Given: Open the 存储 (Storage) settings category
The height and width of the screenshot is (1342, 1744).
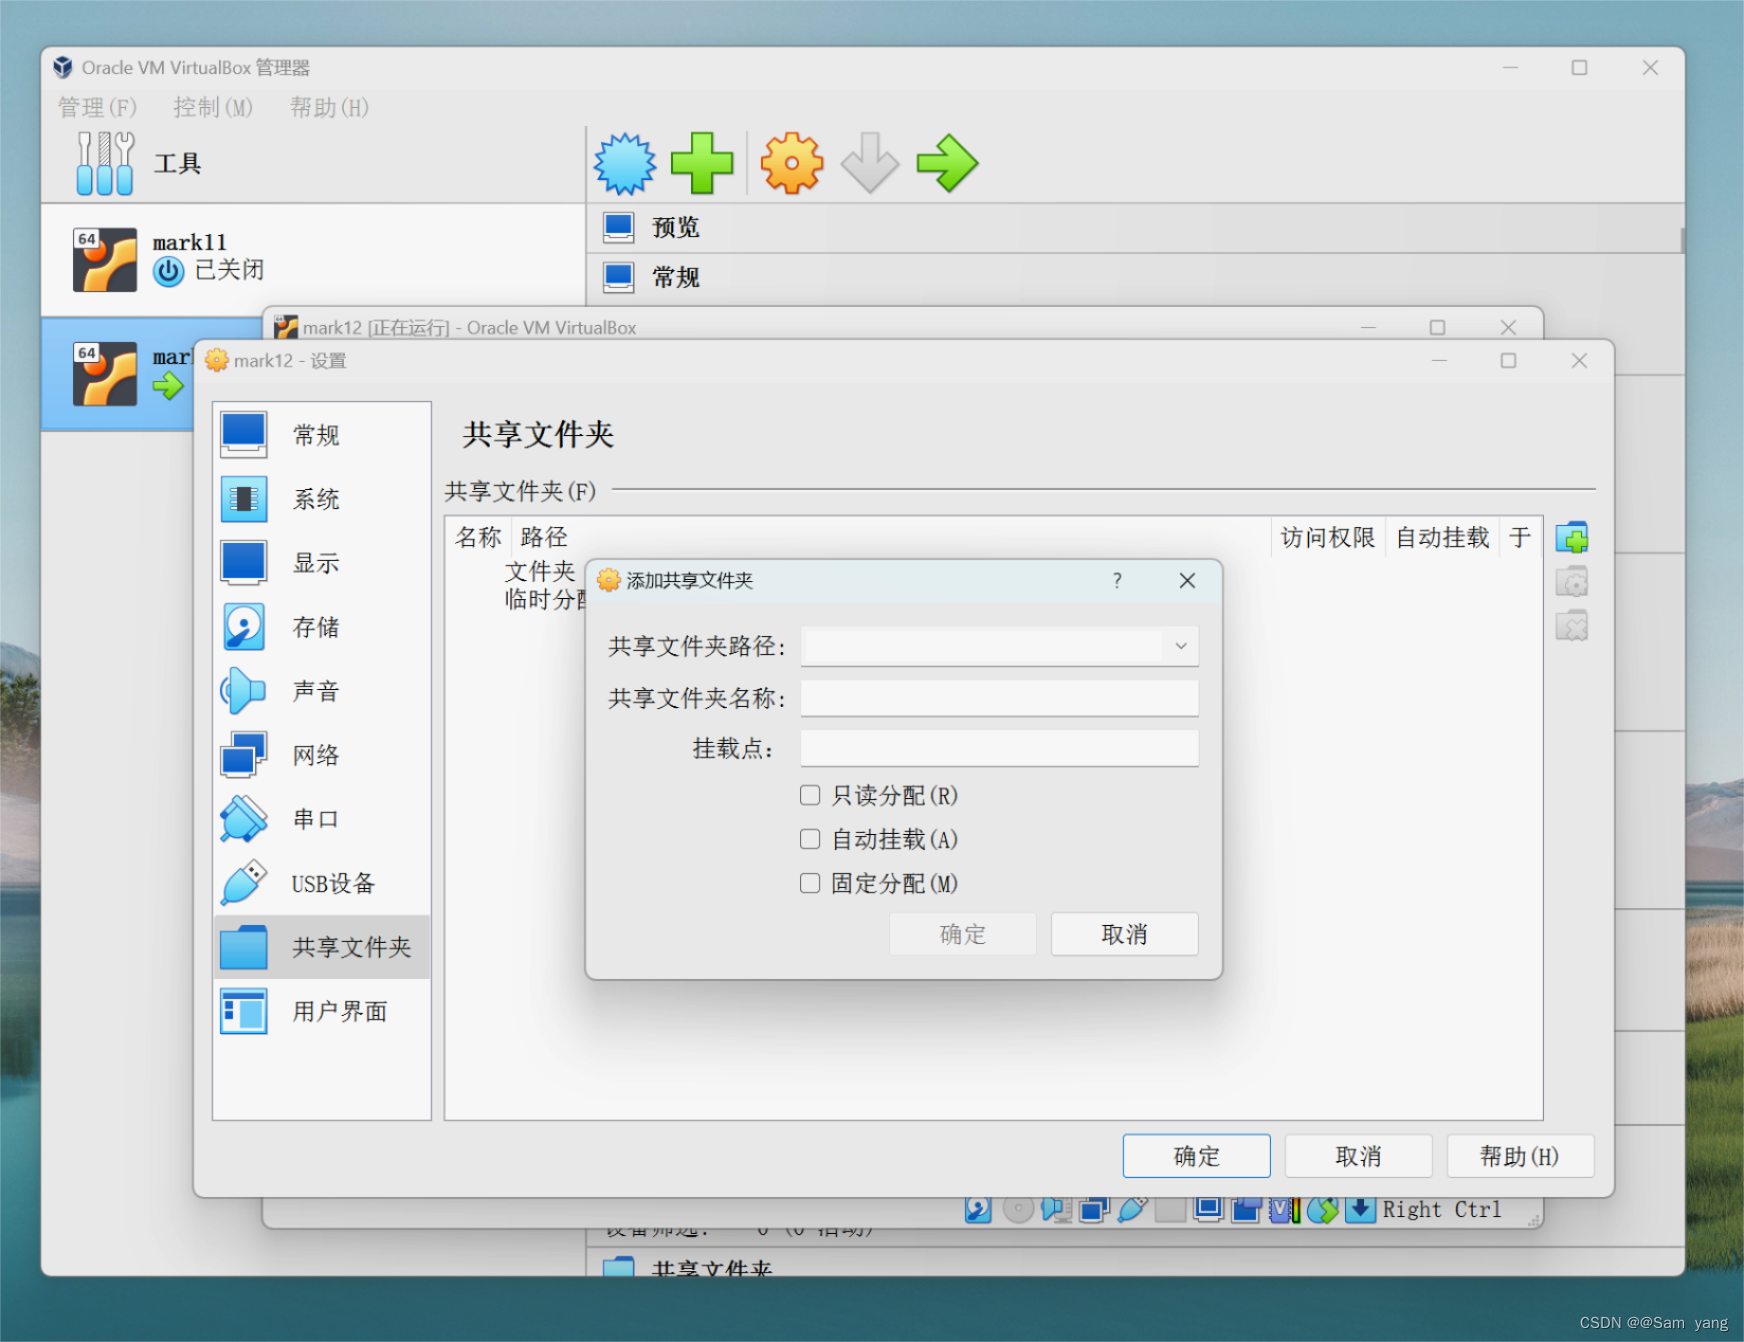Looking at the screenshot, I should coord(321,627).
